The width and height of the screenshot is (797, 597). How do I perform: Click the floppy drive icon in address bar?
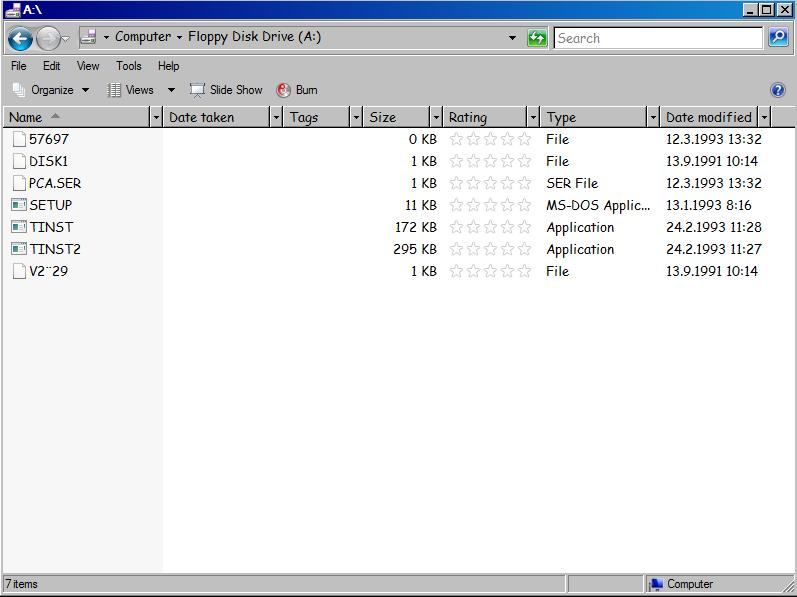tap(88, 37)
